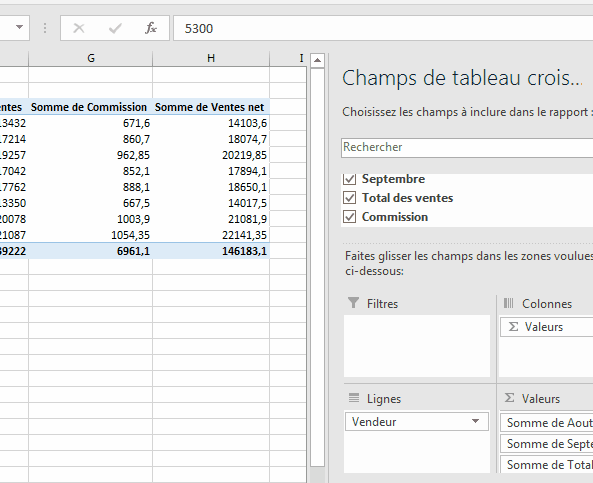Viewport: 593px width, 483px height.
Task: Select cell with value 888,1
Action: coord(90,187)
